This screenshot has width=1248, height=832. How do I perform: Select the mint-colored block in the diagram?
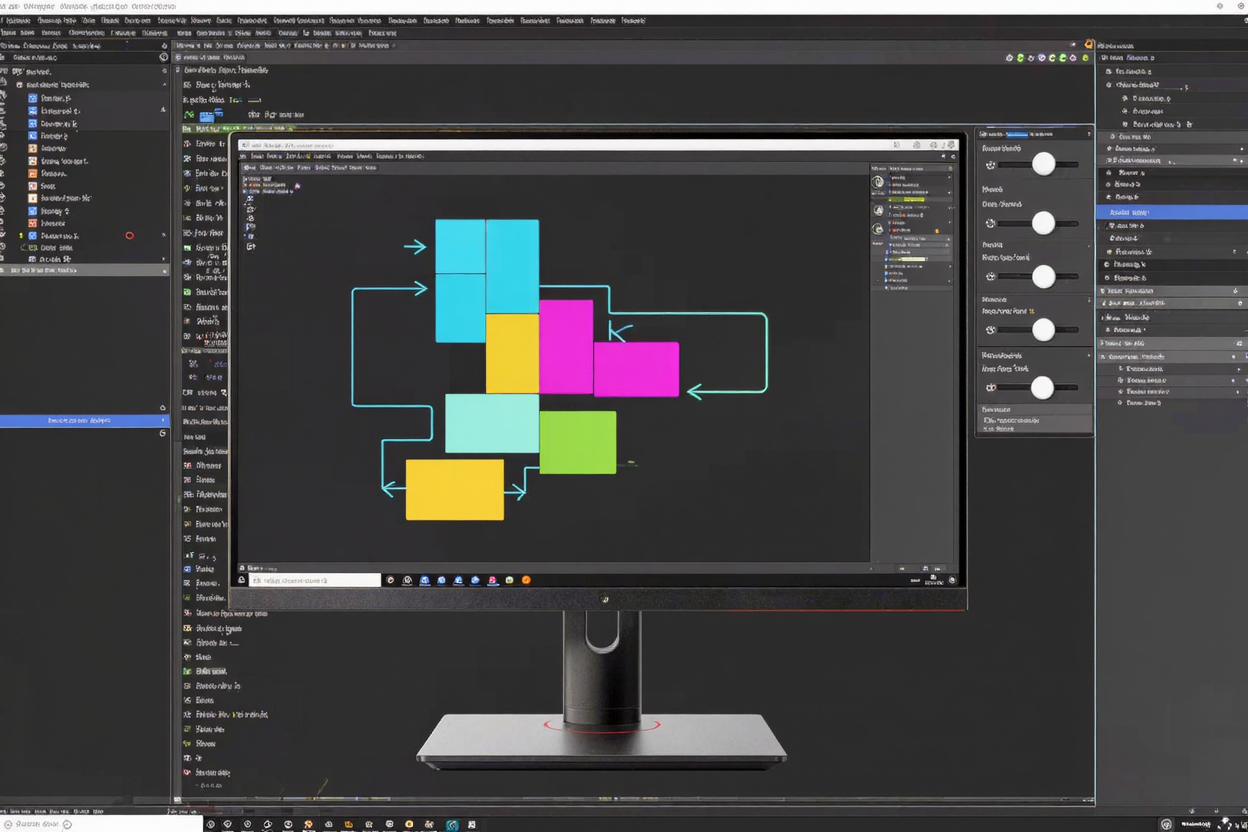pos(492,423)
